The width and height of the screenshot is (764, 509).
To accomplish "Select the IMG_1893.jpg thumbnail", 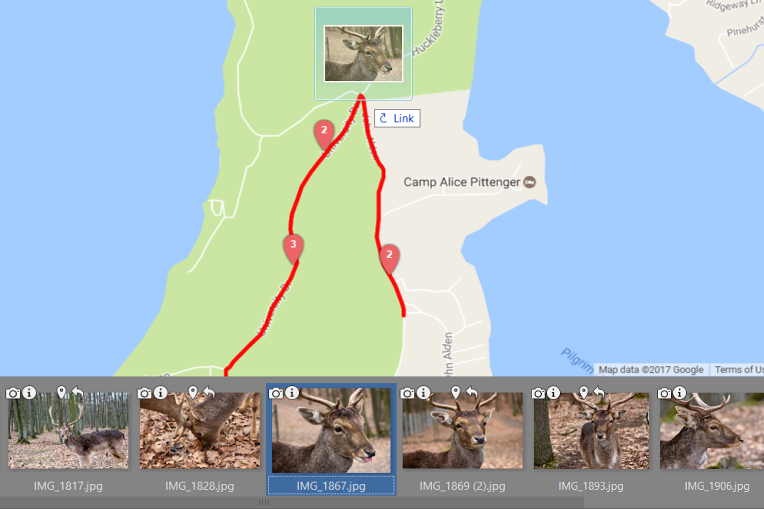I will pos(591,431).
